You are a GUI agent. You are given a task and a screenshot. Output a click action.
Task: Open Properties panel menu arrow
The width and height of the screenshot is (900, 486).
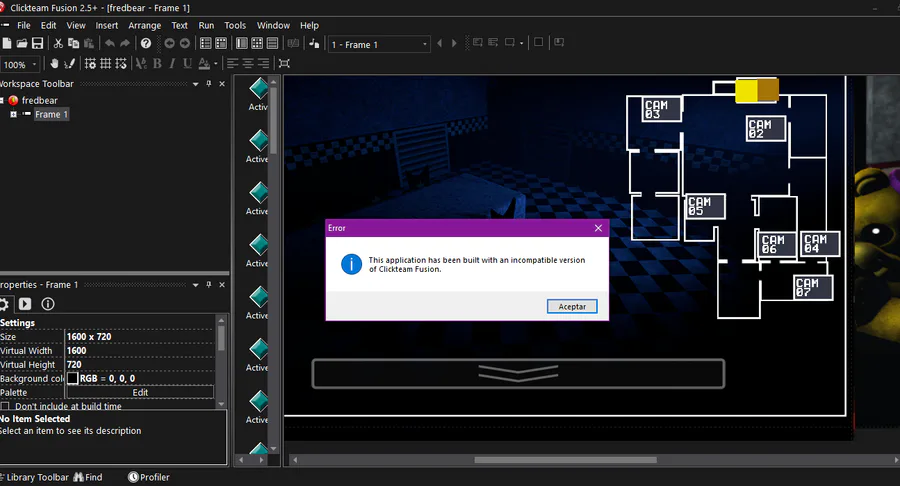[196, 285]
